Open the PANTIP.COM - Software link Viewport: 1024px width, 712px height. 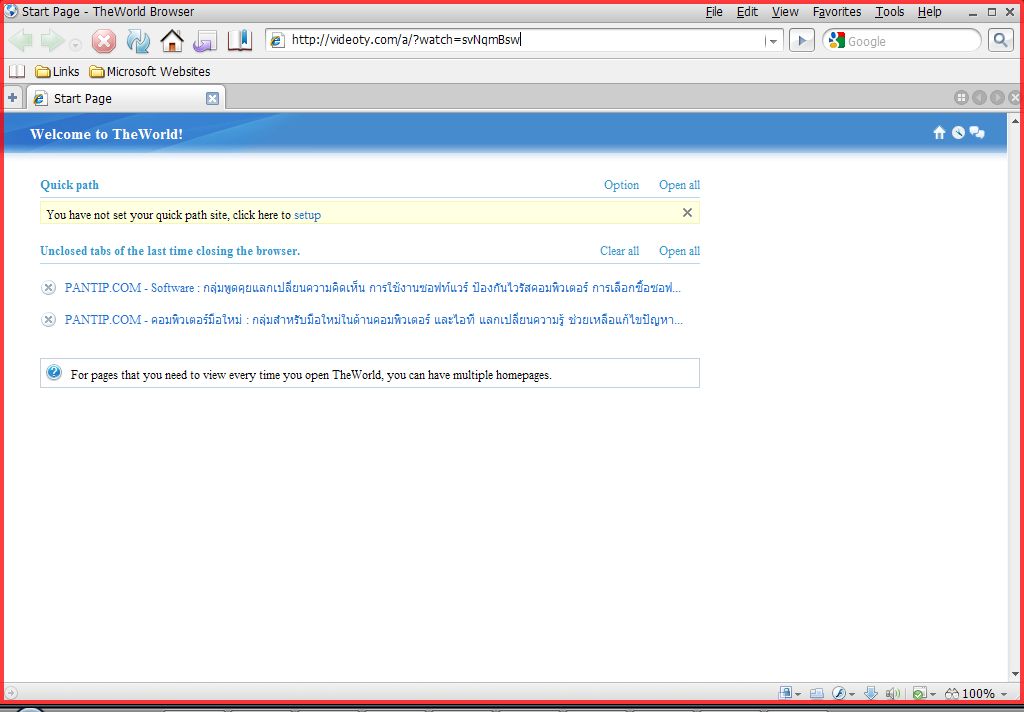tap(372, 287)
